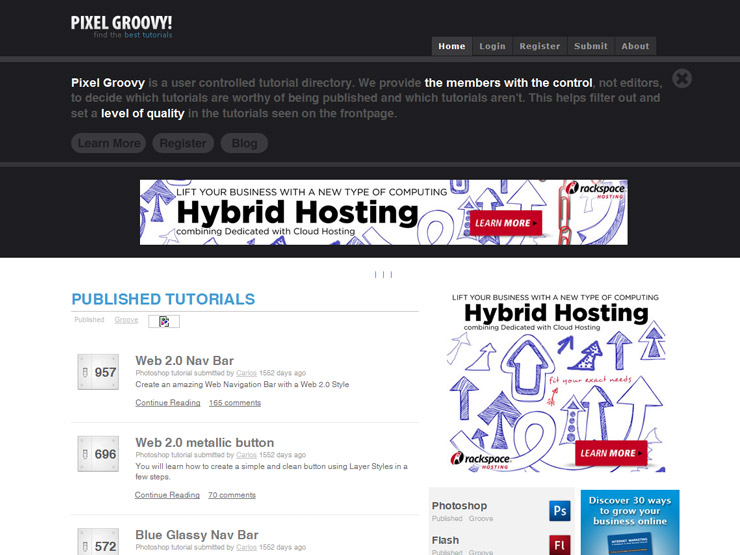Vote on Web 2.0 metallic button (696)
The image size is (740, 555).
coord(98,454)
